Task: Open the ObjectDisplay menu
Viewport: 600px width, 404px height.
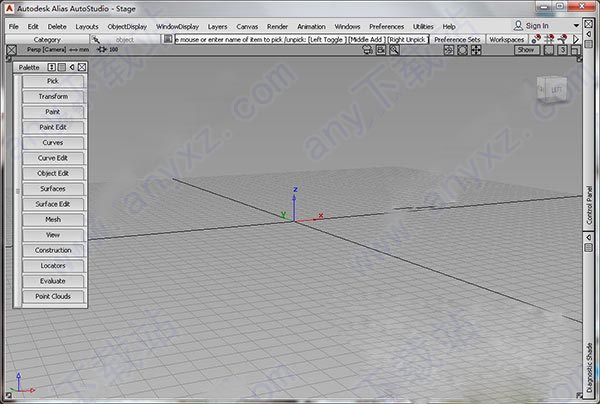Action: click(x=127, y=26)
